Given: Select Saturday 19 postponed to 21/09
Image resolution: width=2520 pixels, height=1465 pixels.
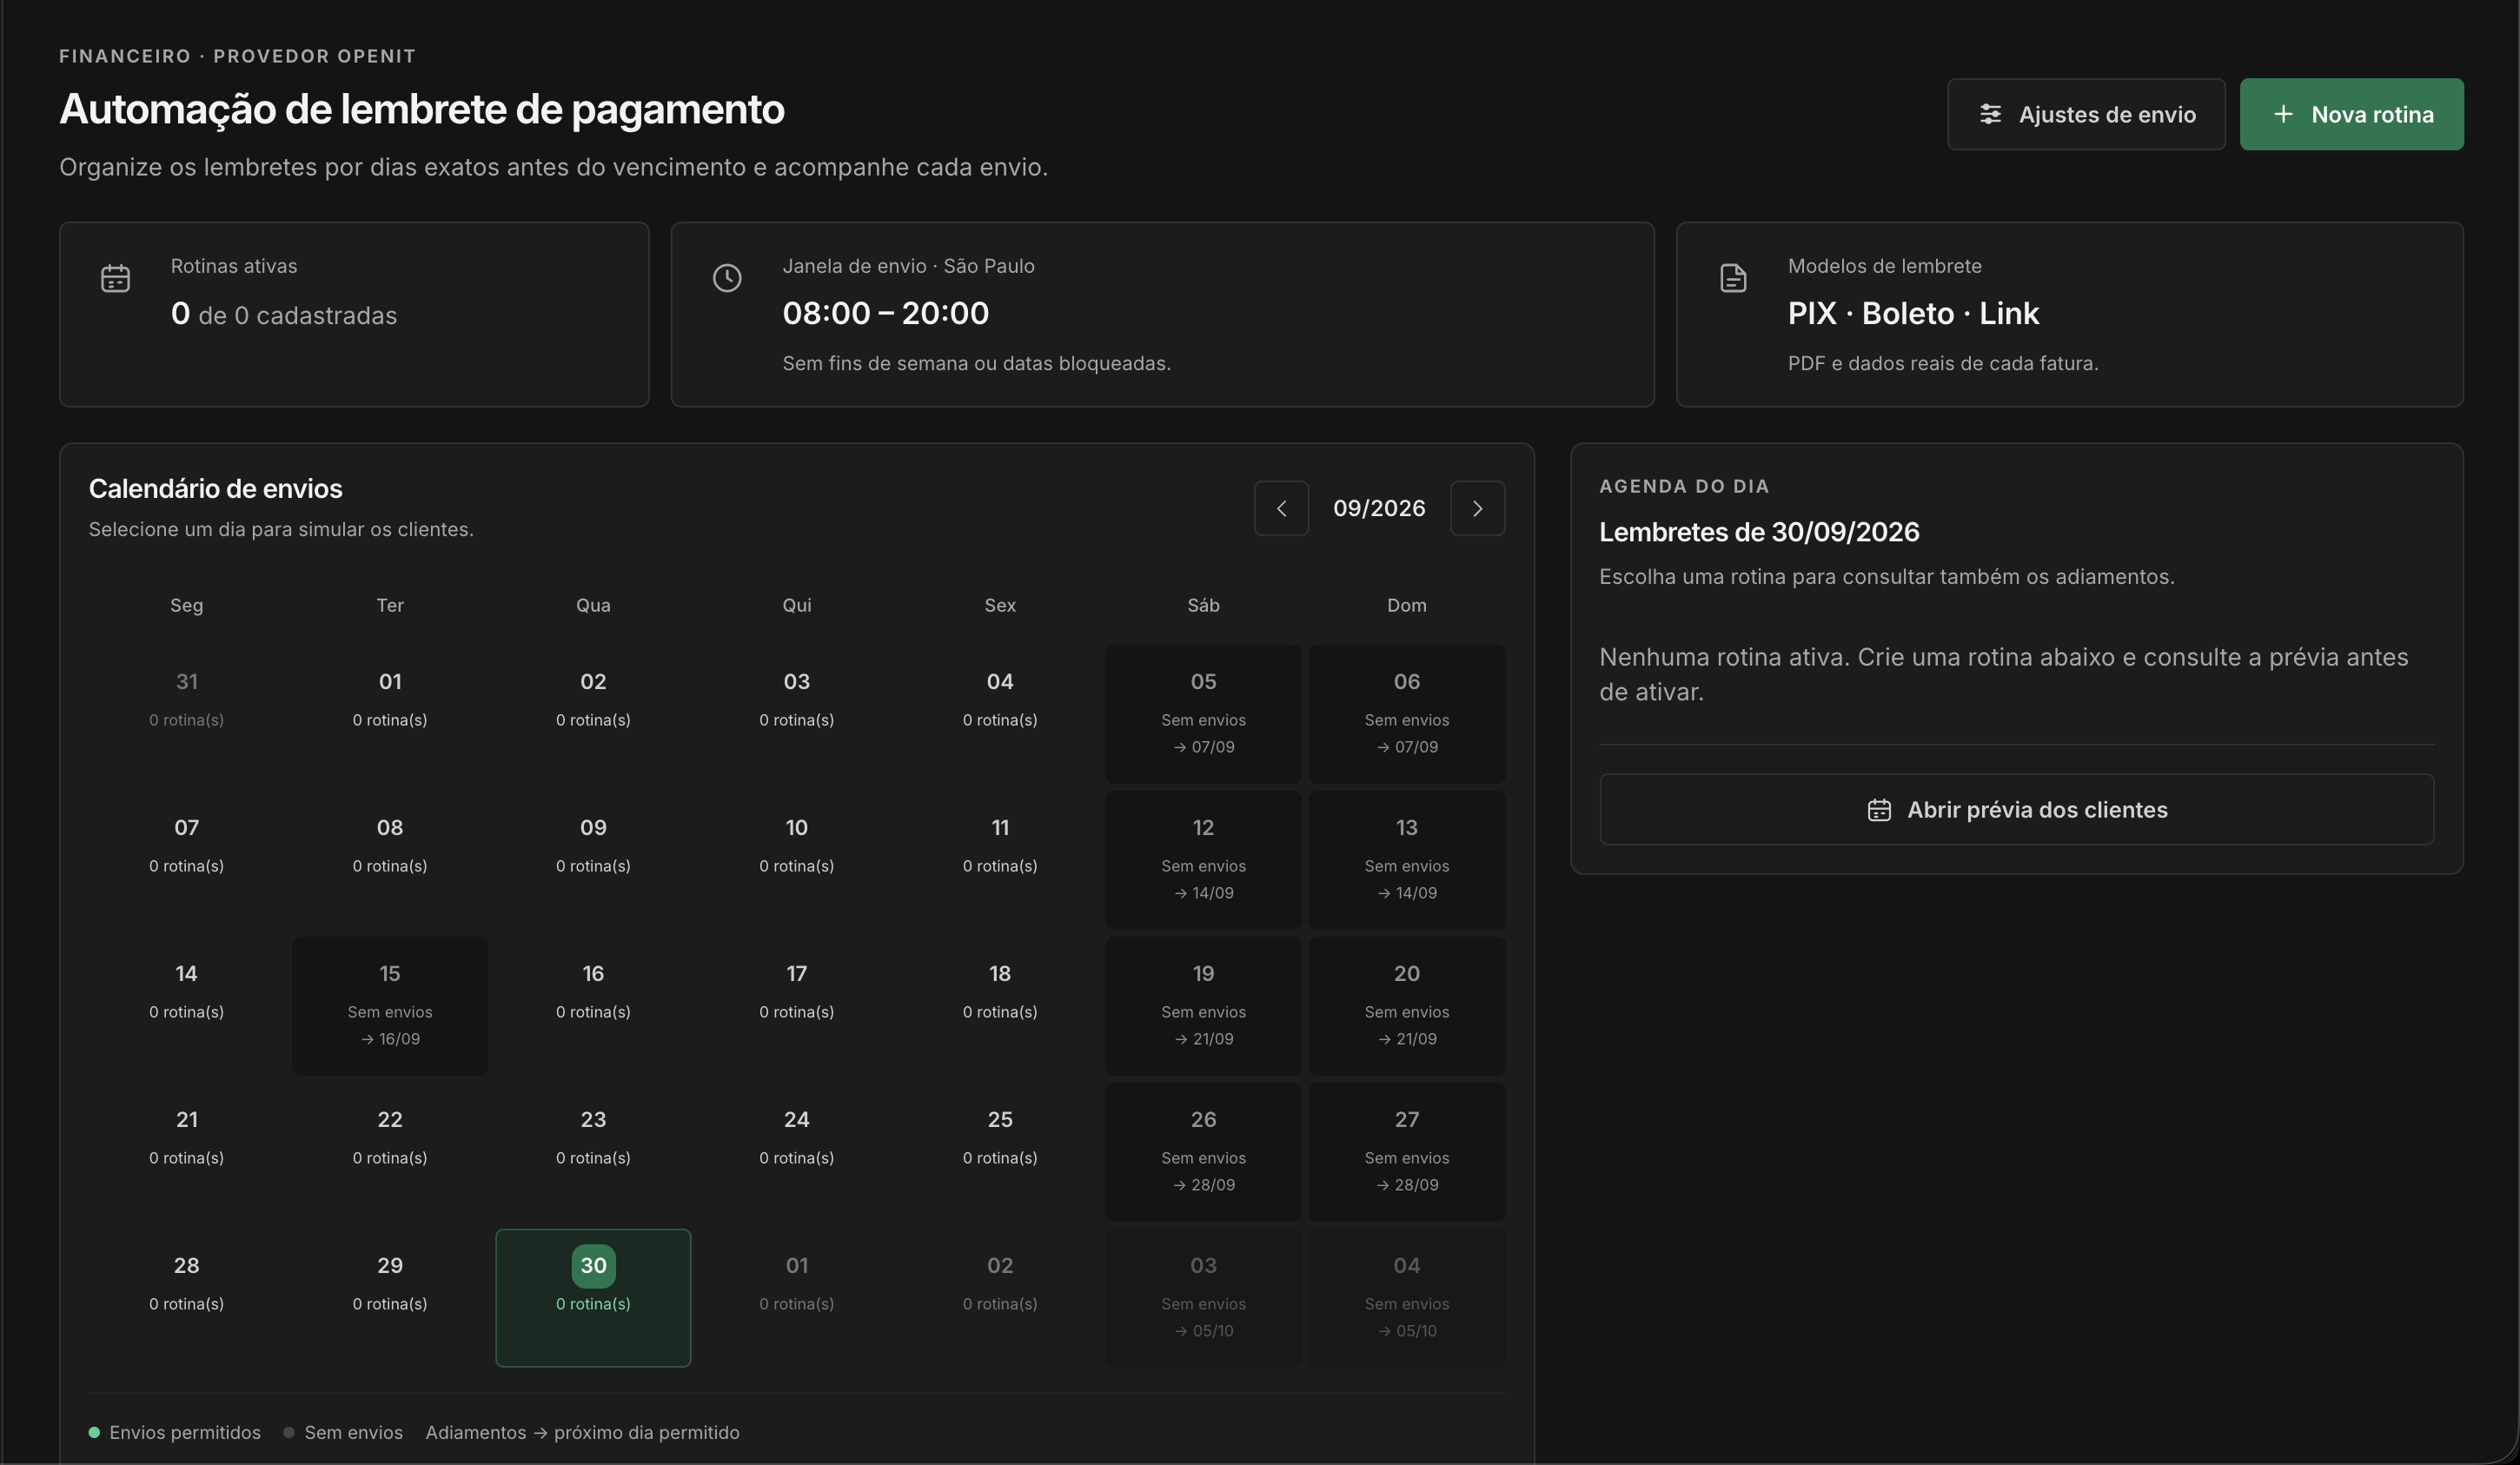Looking at the screenshot, I should pos(1203,1005).
